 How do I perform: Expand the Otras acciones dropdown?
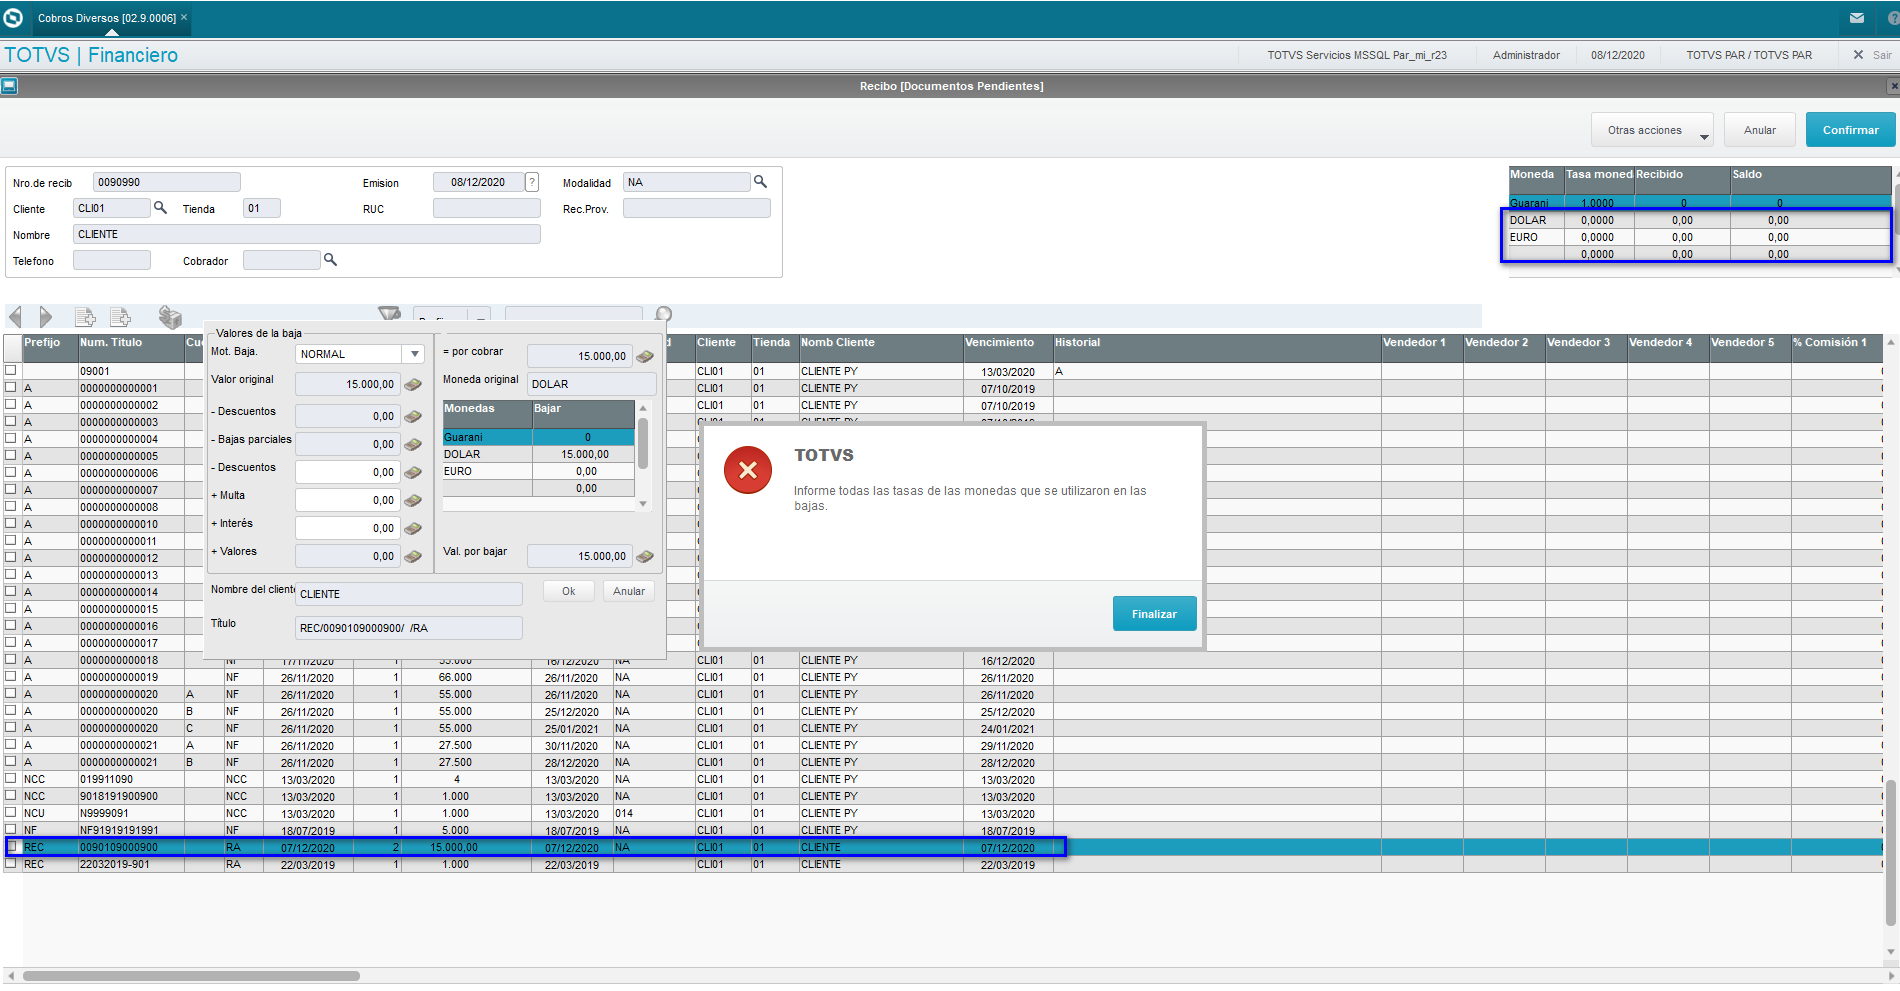tap(1652, 130)
